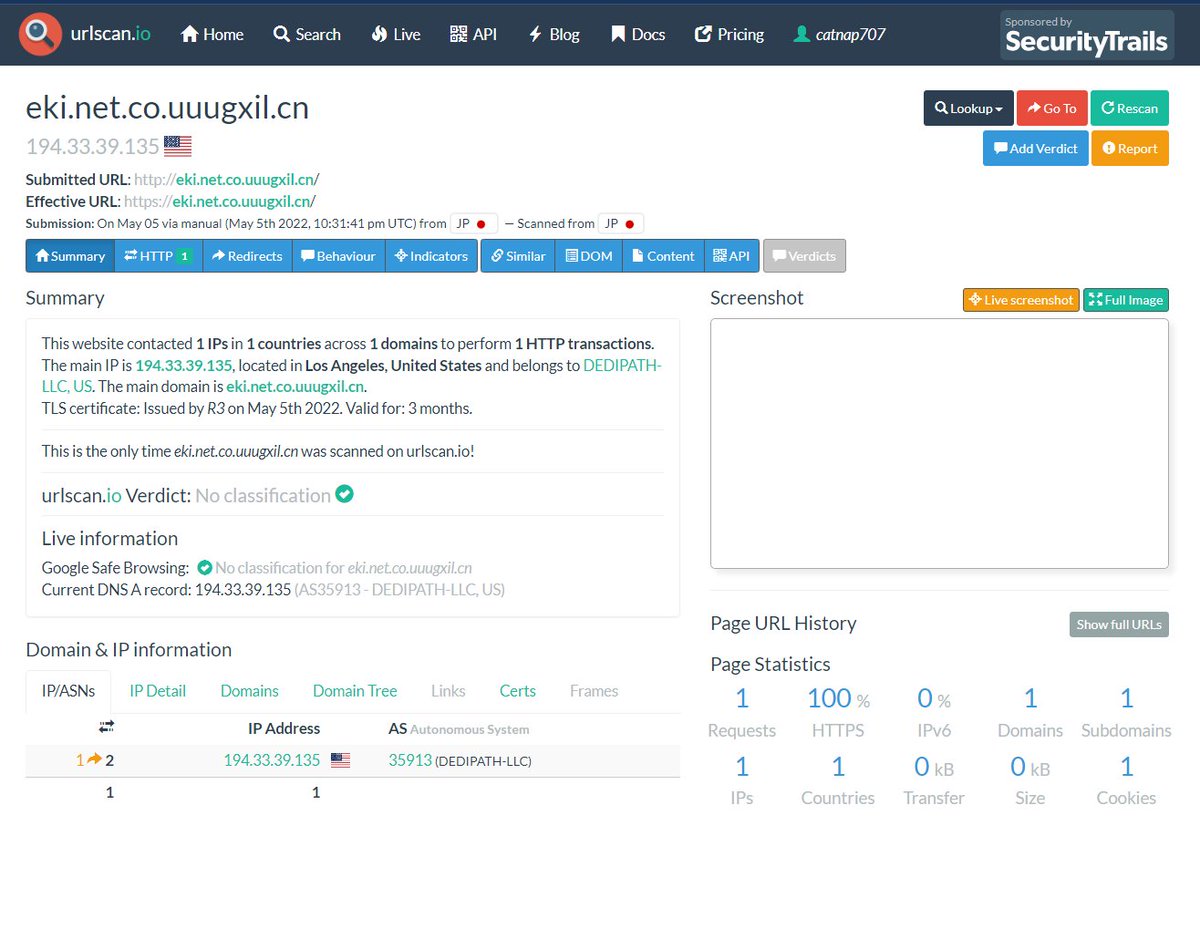This screenshot has width=1200, height=929.
Task: Switch to the HTTP tab
Action: 158,256
